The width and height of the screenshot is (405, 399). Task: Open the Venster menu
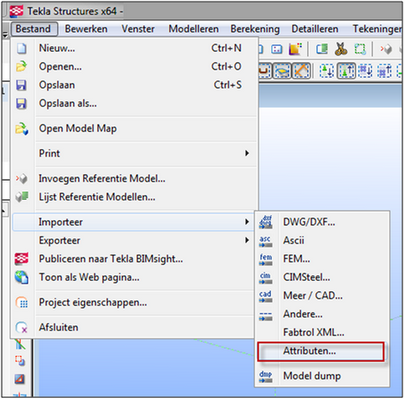[x=138, y=29]
